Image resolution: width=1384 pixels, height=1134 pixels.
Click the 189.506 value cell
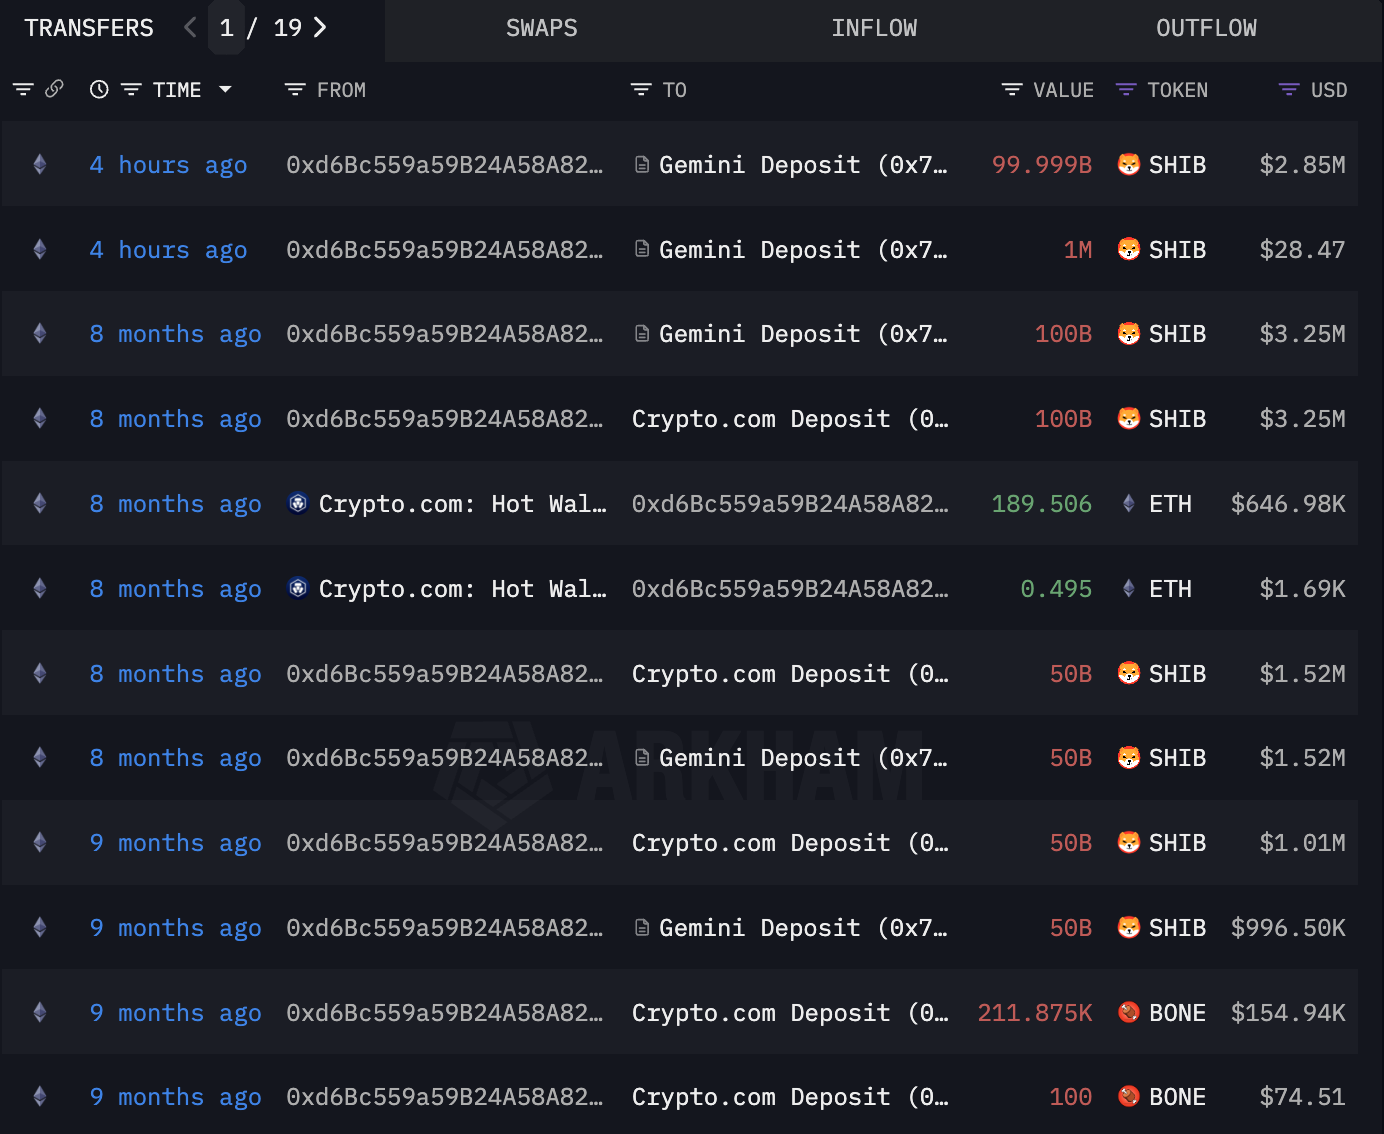click(1042, 504)
